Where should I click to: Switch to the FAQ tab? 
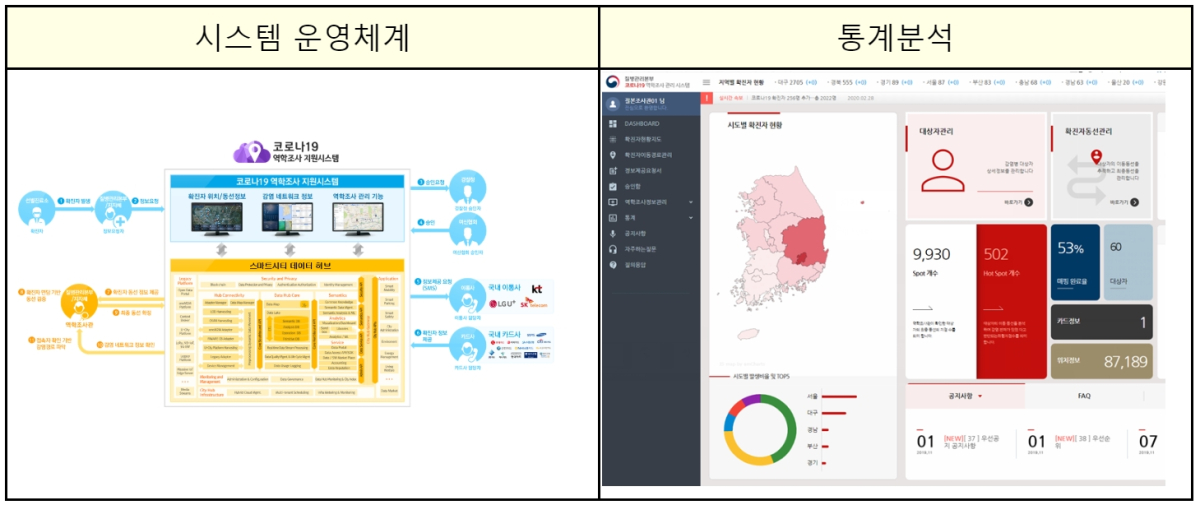click(x=1084, y=395)
